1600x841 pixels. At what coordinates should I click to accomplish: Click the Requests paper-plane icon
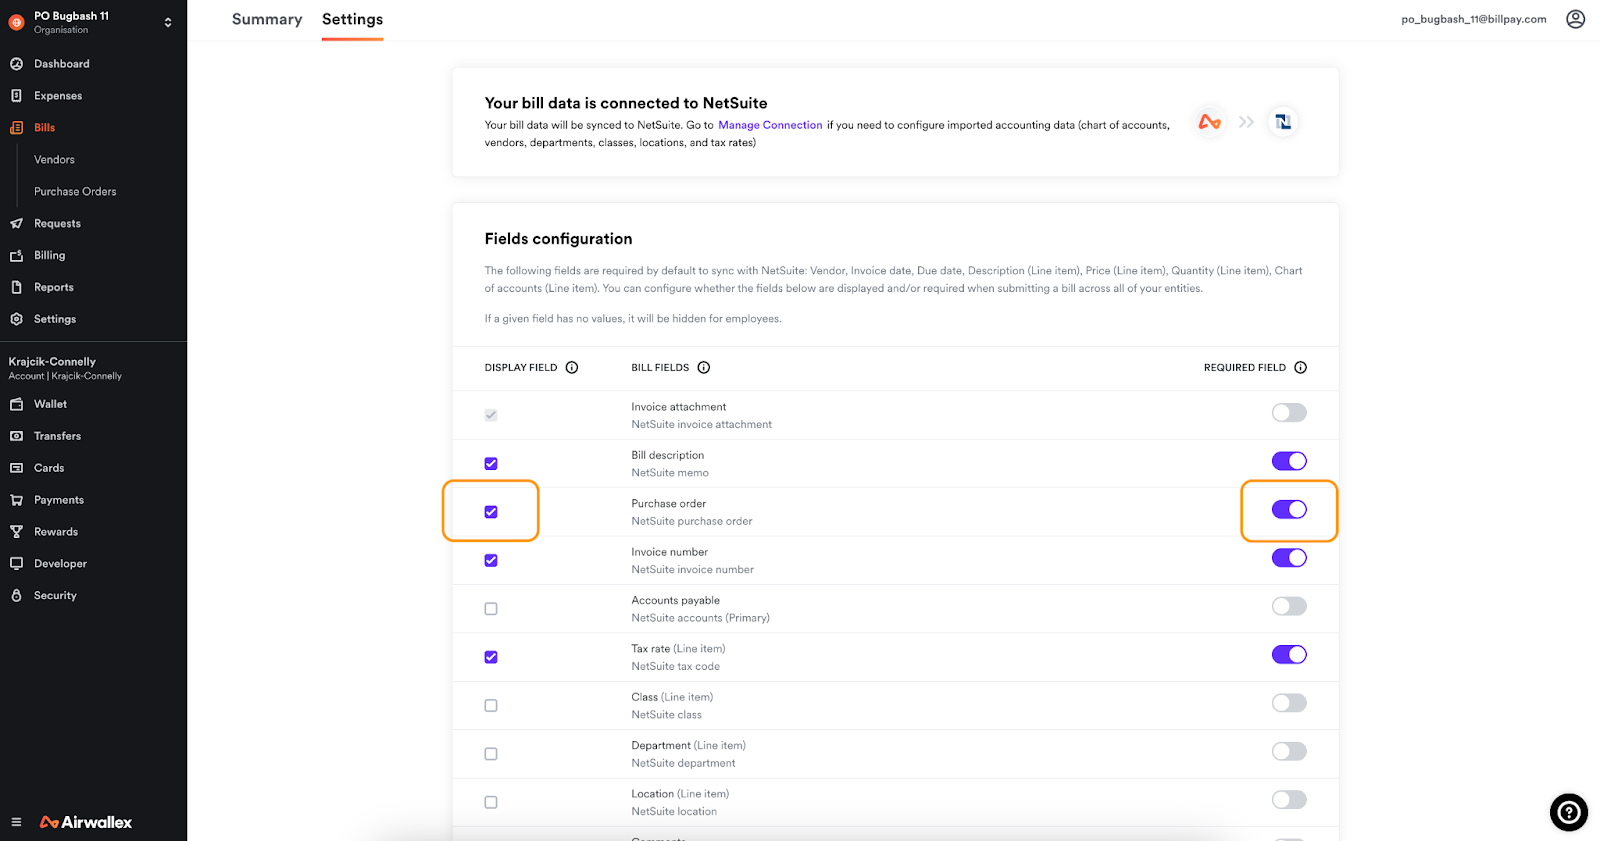tap(16, 224)
